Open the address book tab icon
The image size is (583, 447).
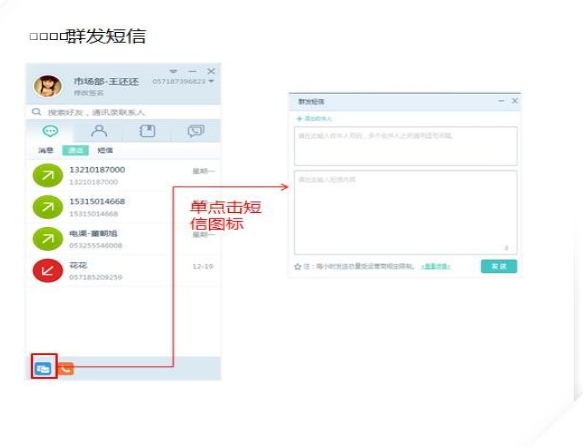coord(147,131)
